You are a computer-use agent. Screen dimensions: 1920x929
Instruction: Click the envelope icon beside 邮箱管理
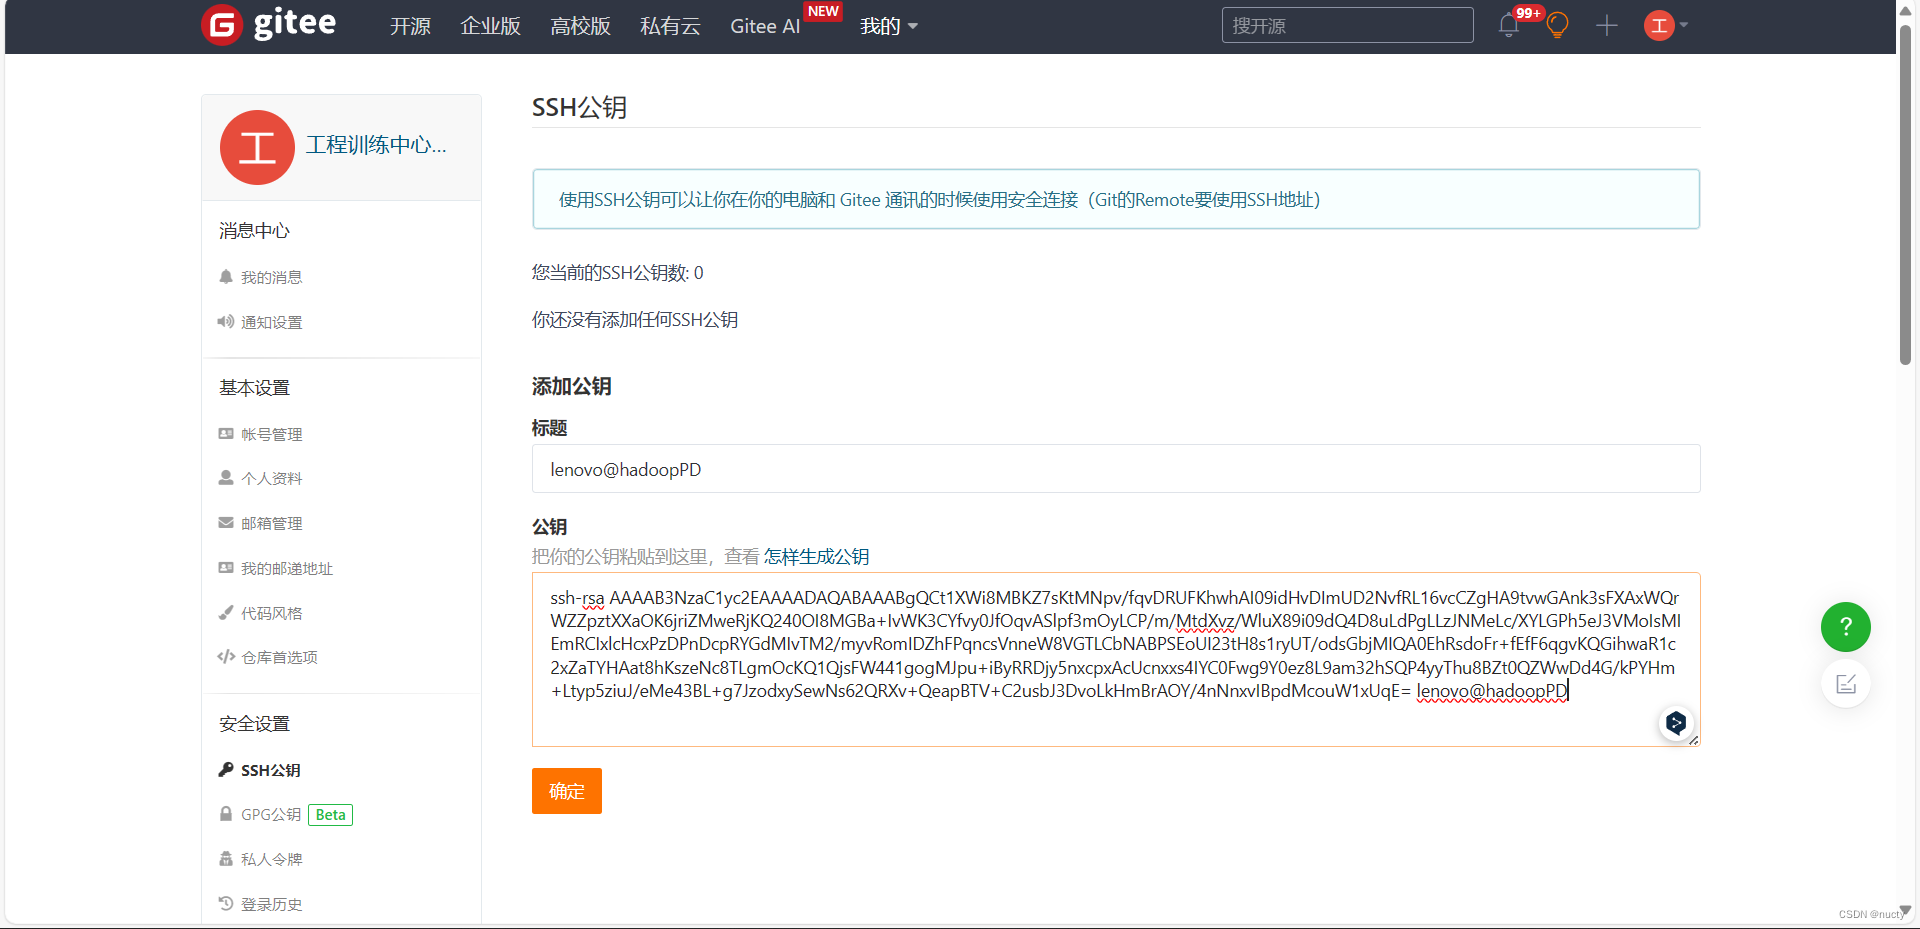coord(226,522)
